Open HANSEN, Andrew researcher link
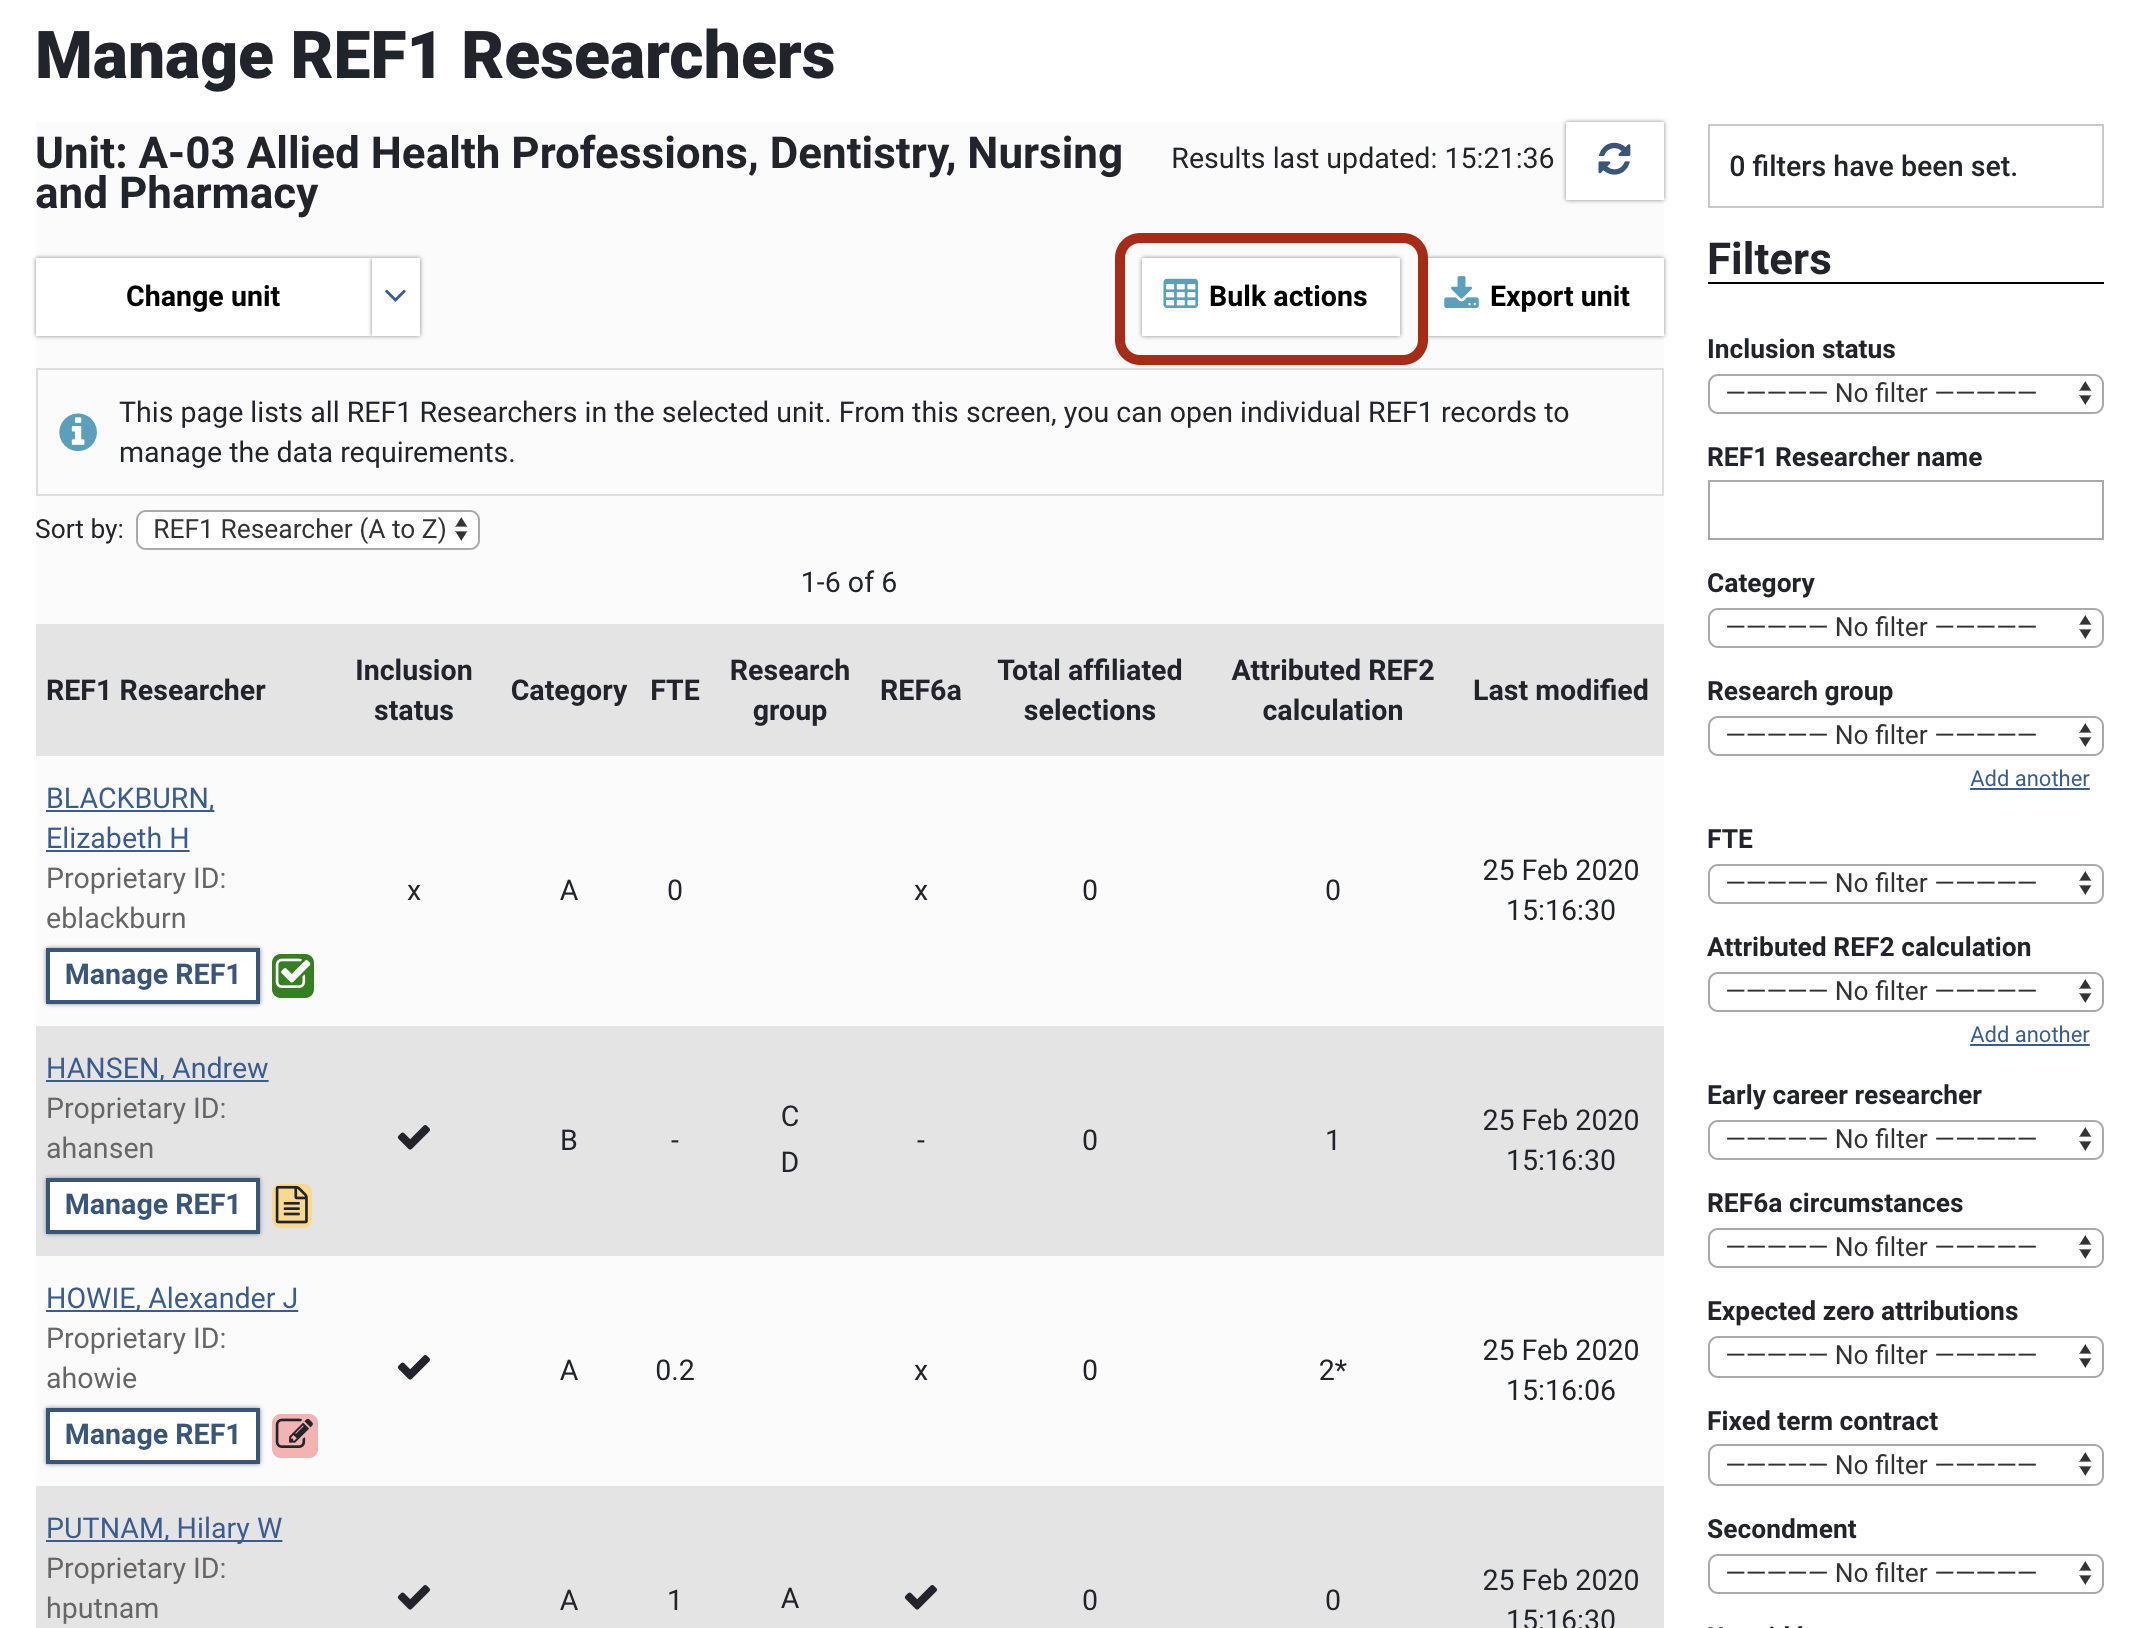This screenshot has width=2136, height=1628. click(x=157, y=1068)
